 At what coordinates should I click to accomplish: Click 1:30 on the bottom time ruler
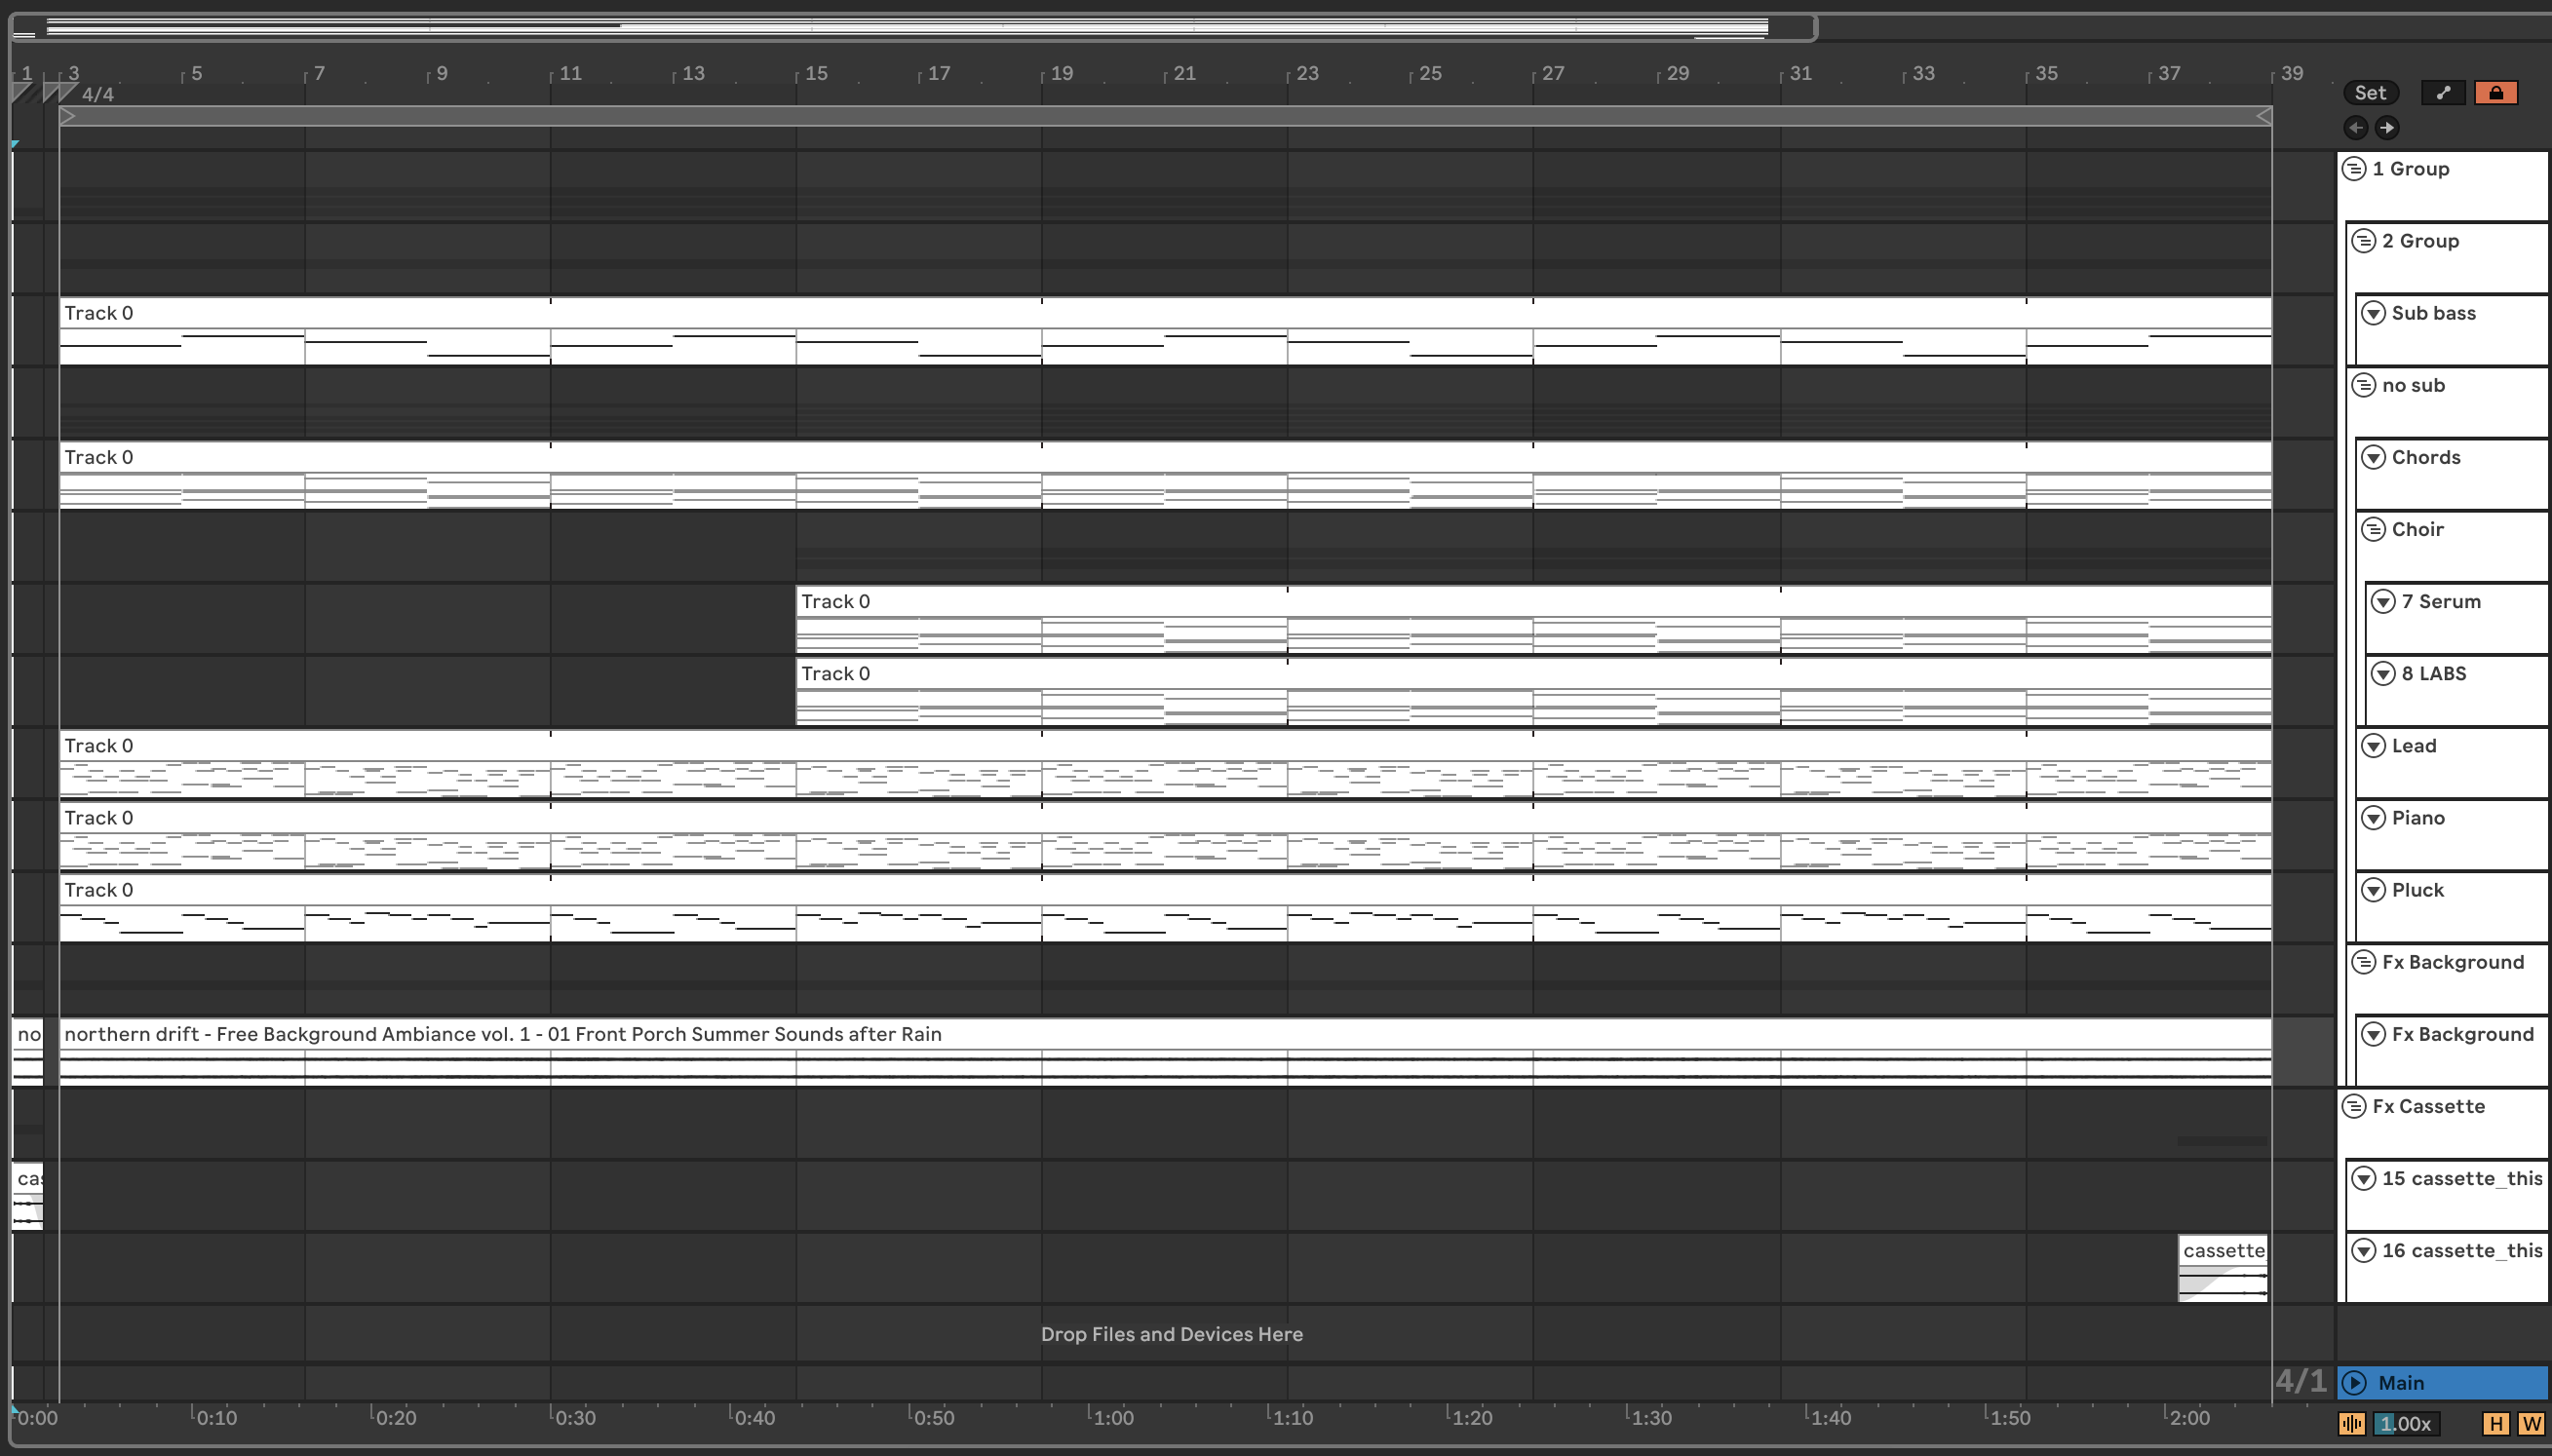click(1649, 1417)
